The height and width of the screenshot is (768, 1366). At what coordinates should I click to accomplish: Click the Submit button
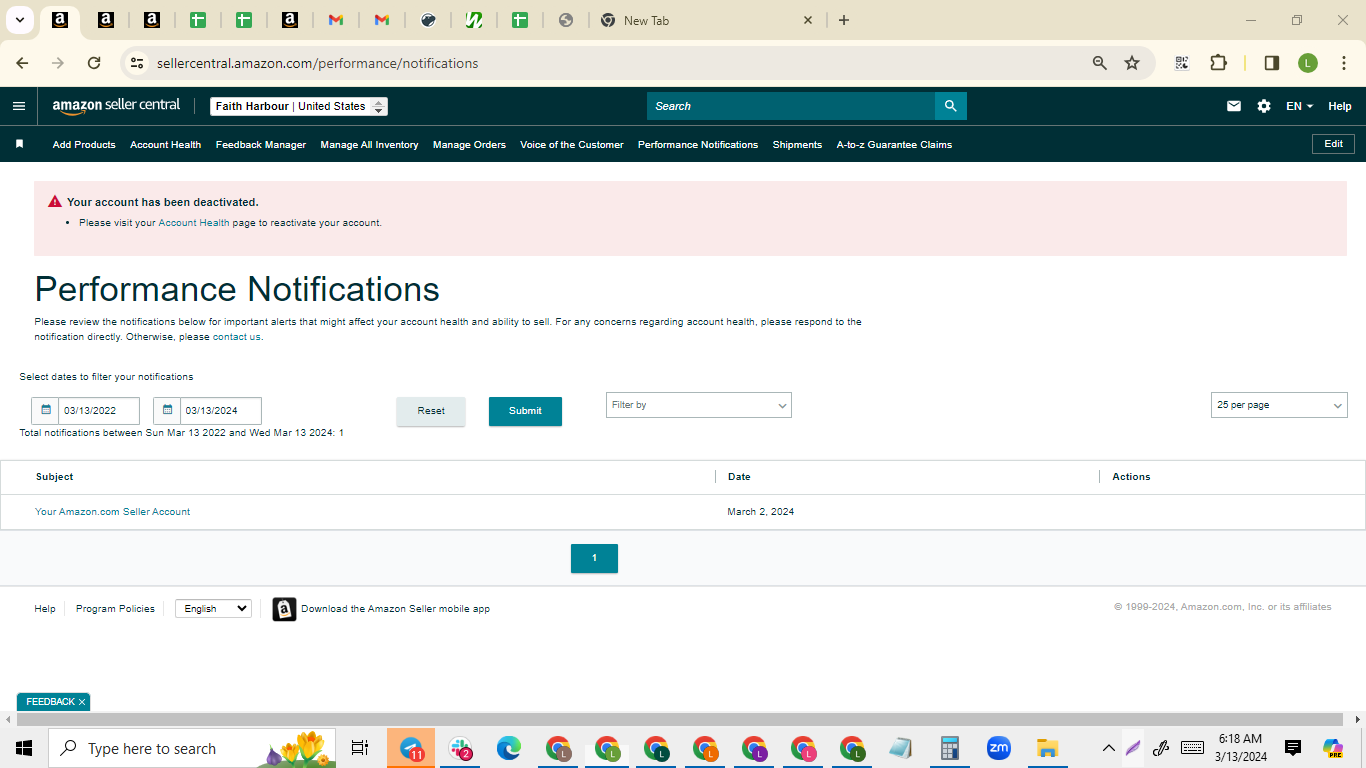coord(525,411)
